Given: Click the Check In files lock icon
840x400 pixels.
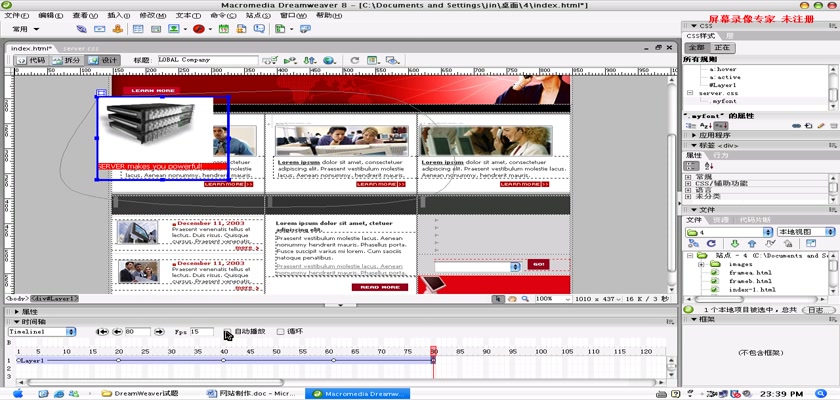Looking at the screenshot, I should [x=788, y=244].
